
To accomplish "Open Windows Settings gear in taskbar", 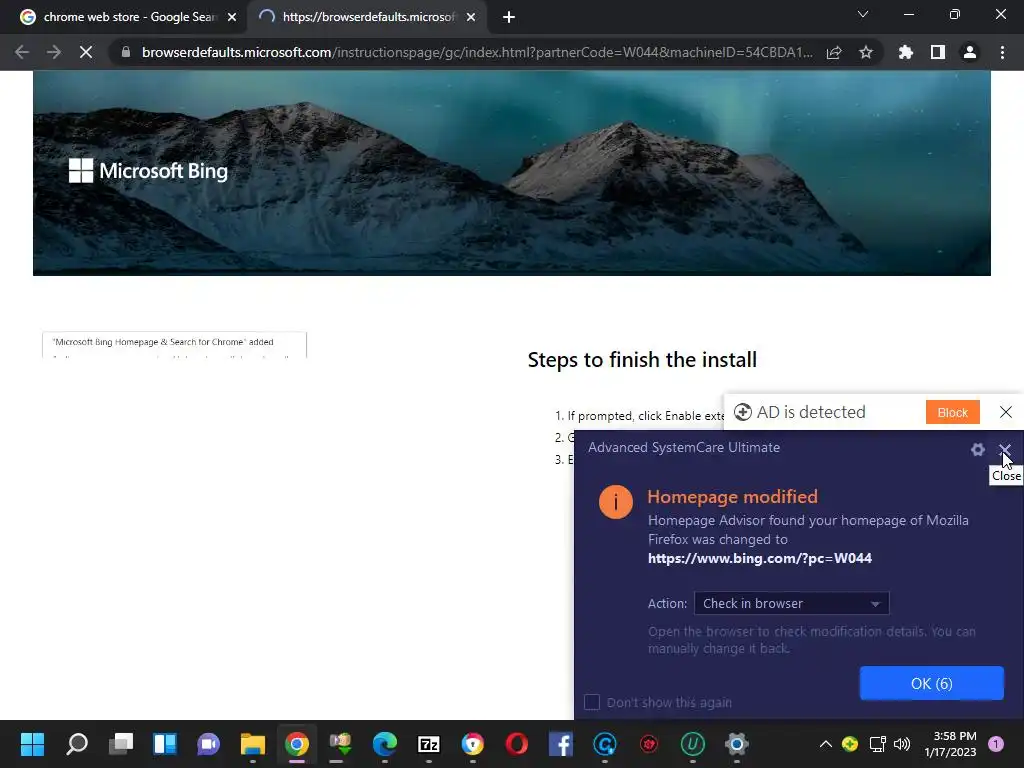I will (x=736, y=744).
